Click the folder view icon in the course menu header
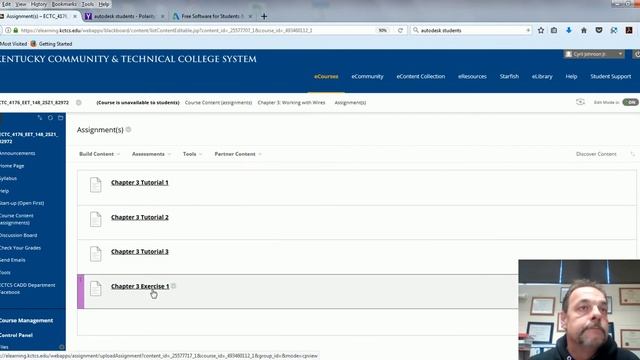Image resolution: width=640 pixels, height=360 pixels. click(x=60, y=118)
